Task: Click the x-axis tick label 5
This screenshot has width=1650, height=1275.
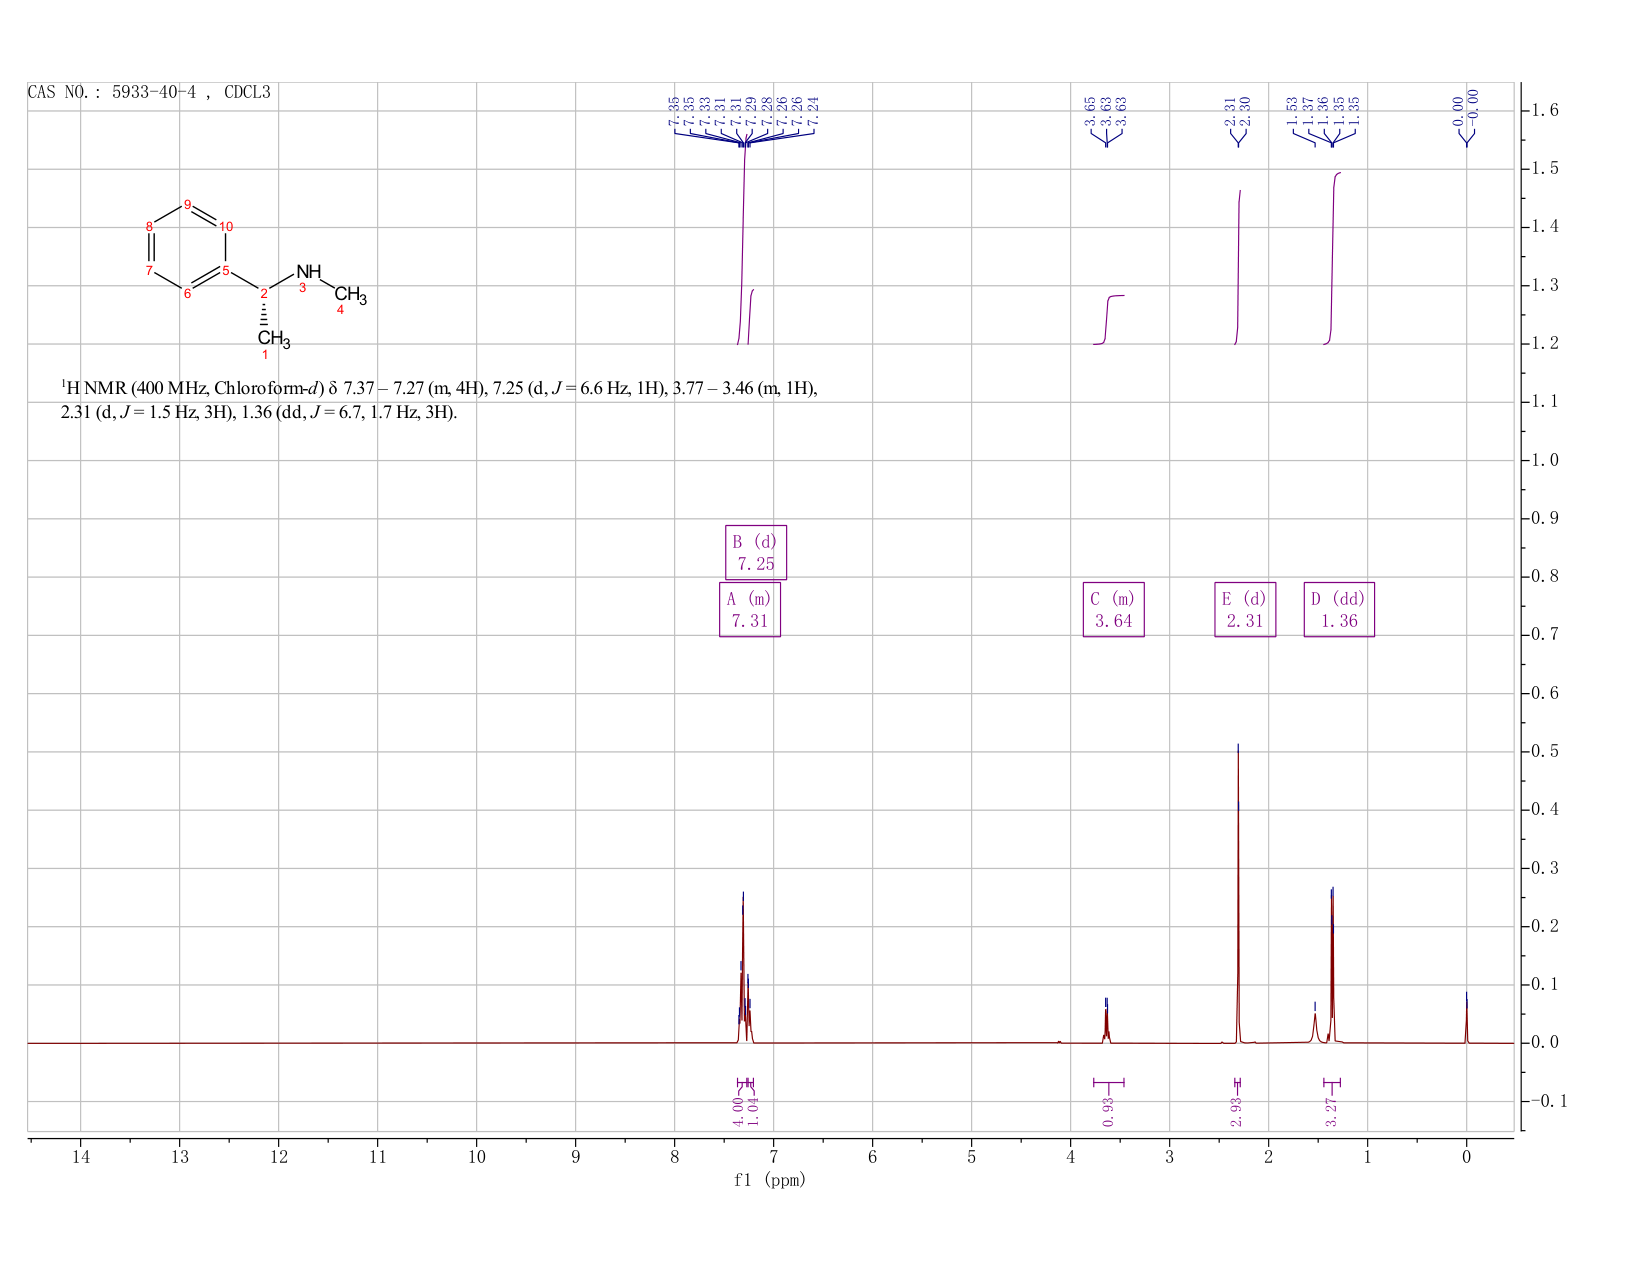Action: [x=971, y=1157]
